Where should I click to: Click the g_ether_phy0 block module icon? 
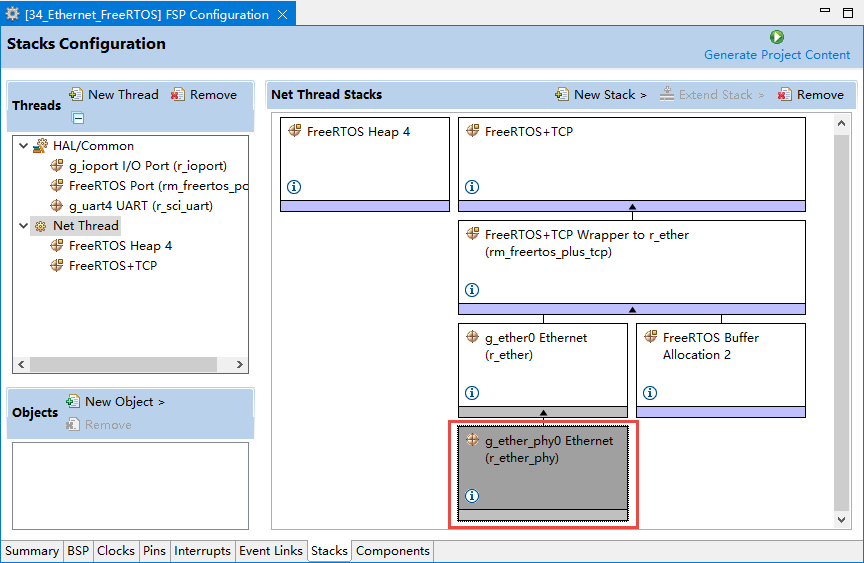[473, 440]
